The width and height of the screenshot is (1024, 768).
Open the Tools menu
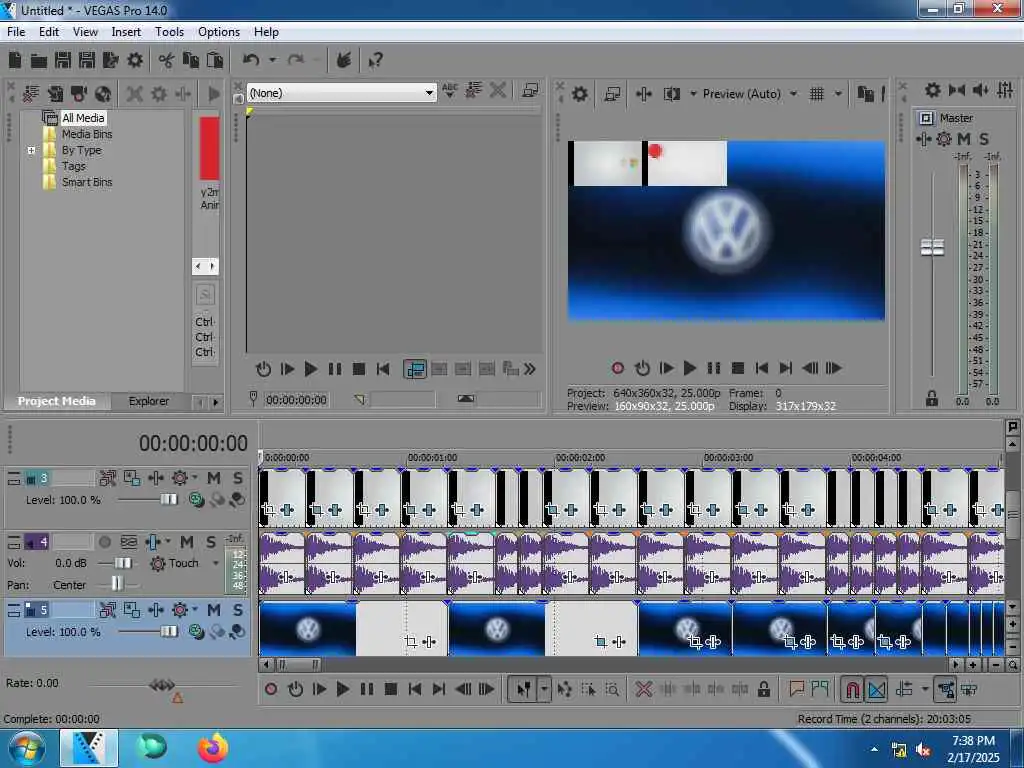(x=169, y=32)
